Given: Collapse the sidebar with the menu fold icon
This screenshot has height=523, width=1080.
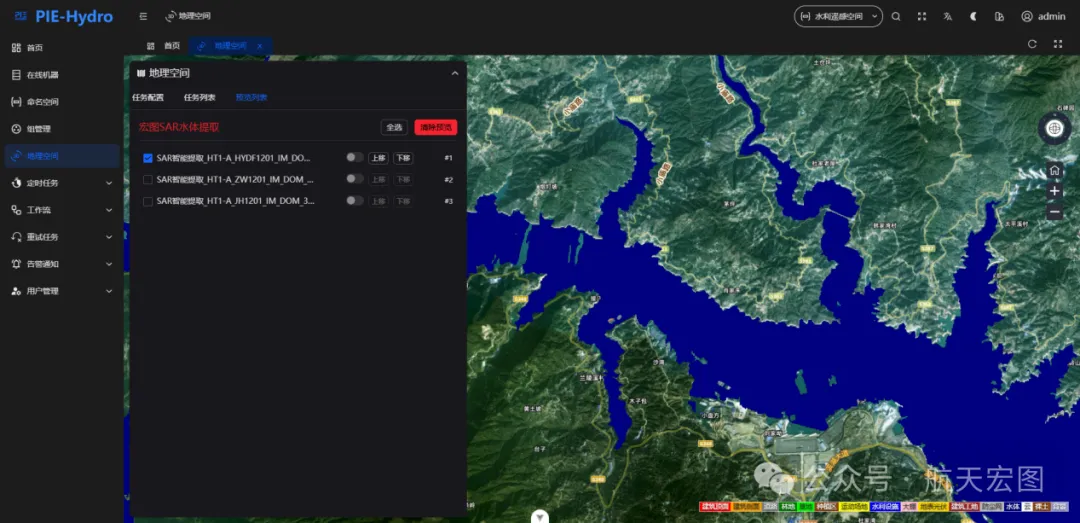Looking at the screenshot, I should 143,16.
